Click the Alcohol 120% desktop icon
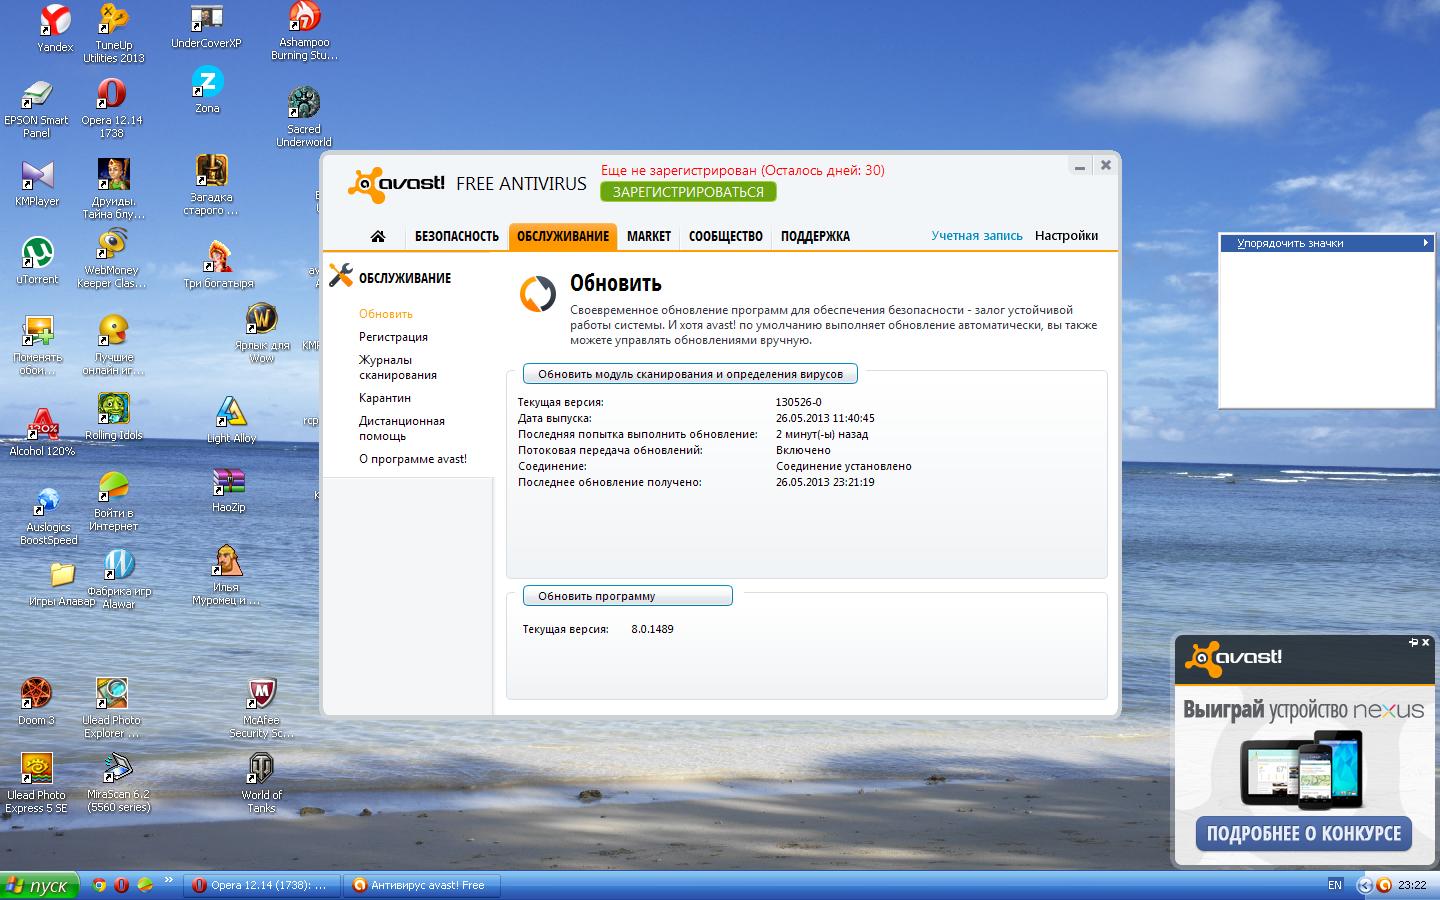Viewport: 1440px width, 900px height. coord(41,432)
